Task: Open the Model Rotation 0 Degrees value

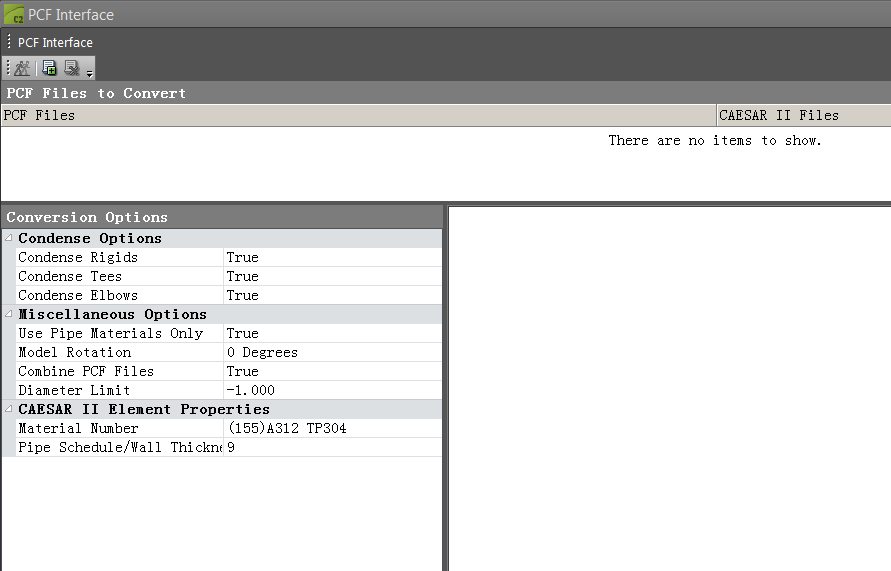Action: pyautogui.click(x=332, y=352)
